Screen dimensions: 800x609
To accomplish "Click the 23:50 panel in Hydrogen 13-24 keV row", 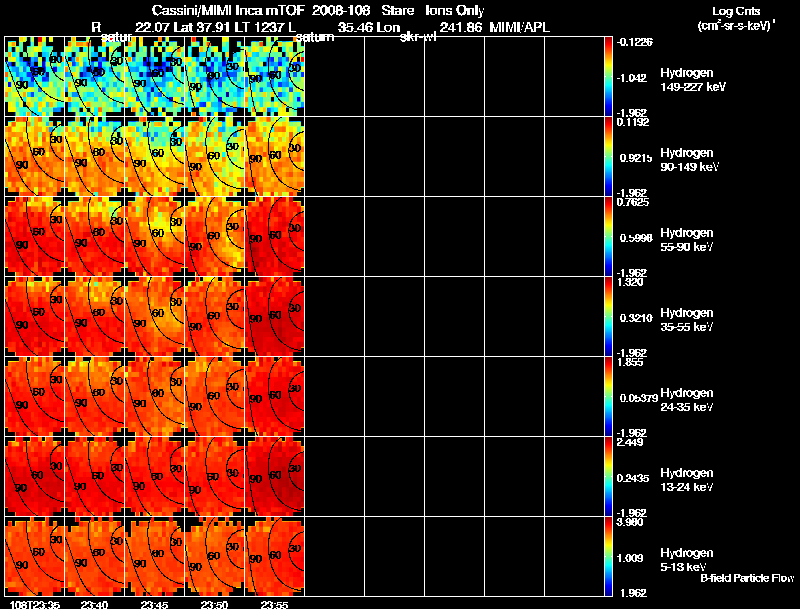I will 214,476.
